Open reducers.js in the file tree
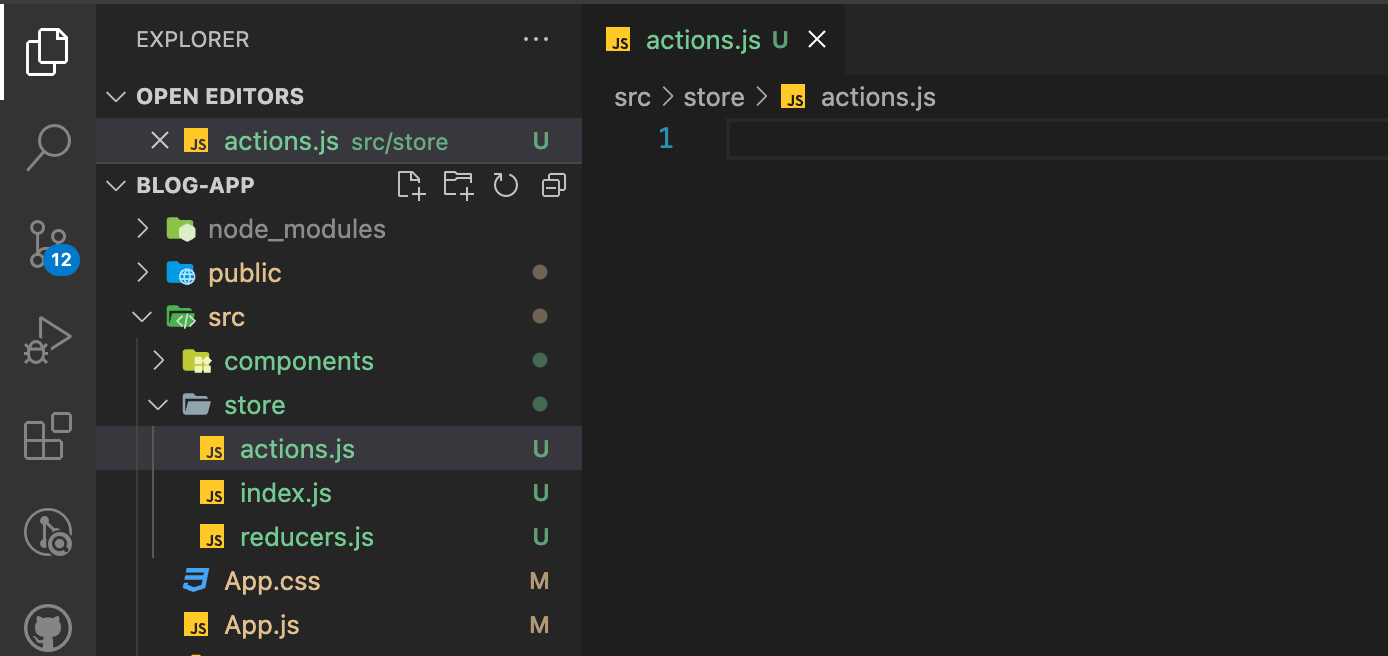This screenshot has height=656, width=1388. click(307, 537)
